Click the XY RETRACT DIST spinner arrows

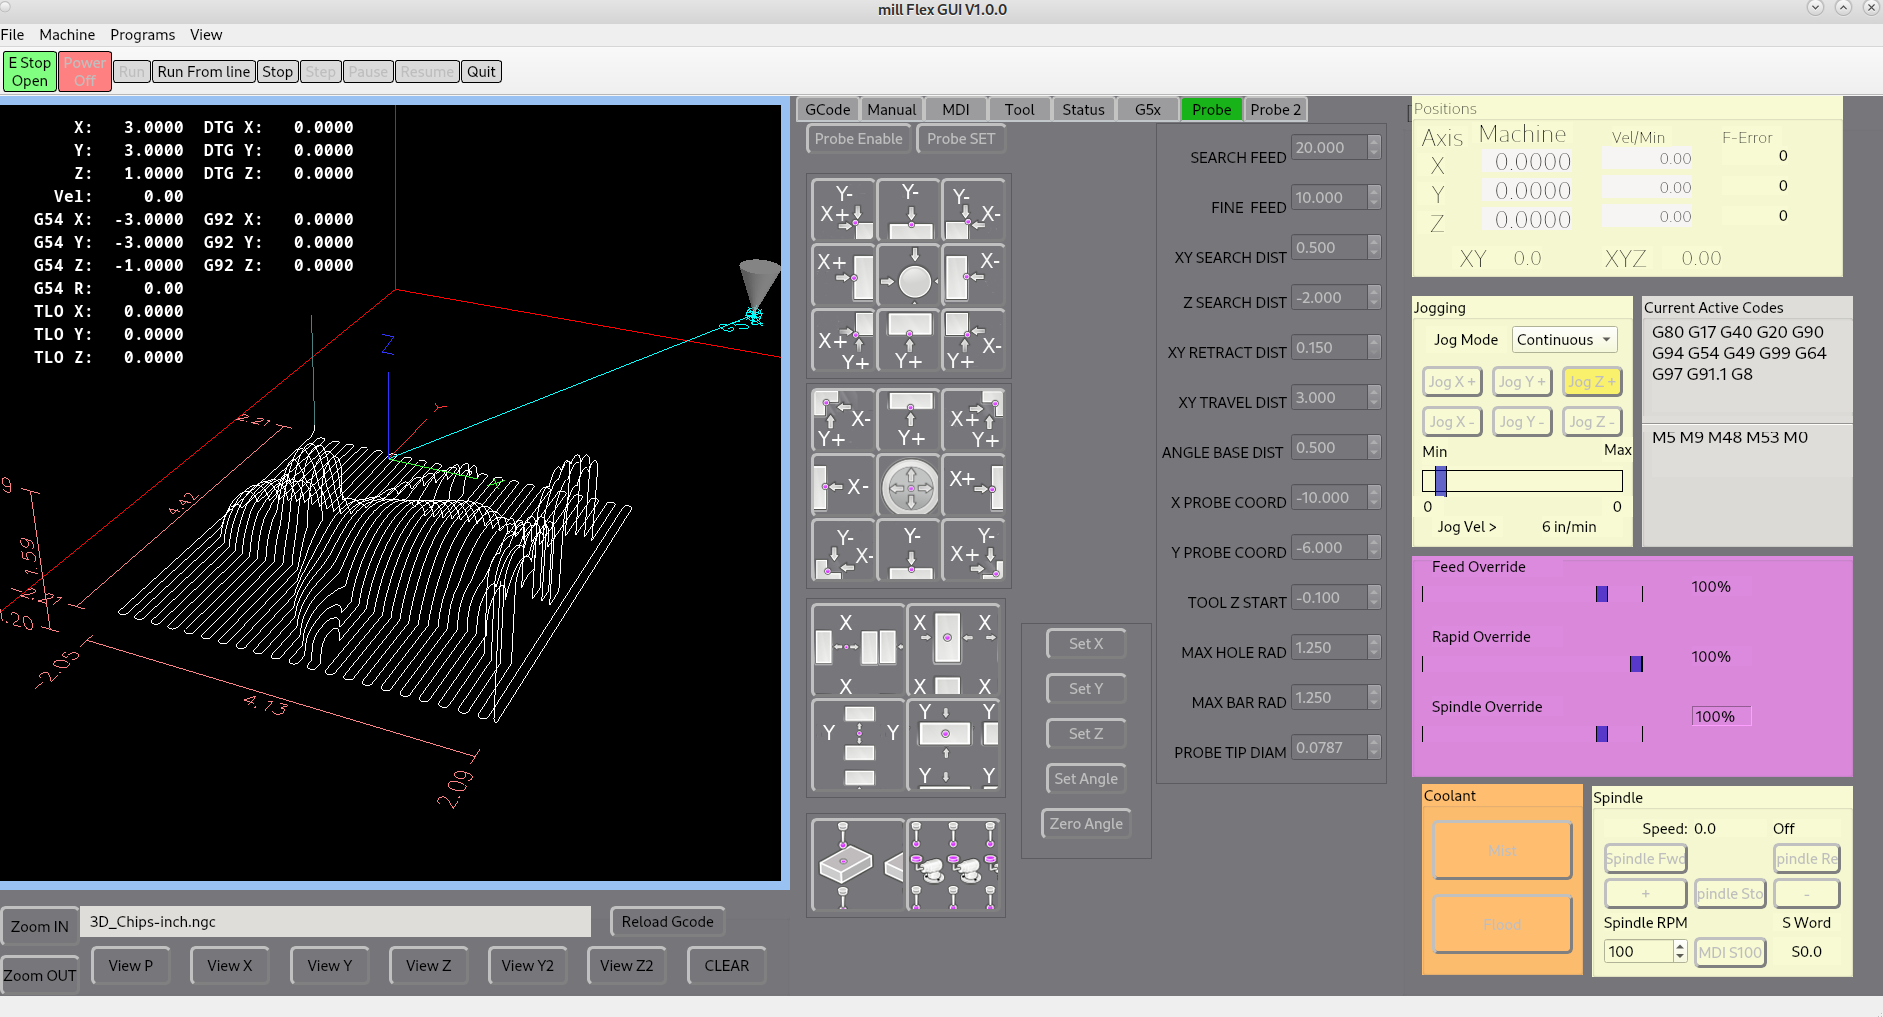point(1374,347)
